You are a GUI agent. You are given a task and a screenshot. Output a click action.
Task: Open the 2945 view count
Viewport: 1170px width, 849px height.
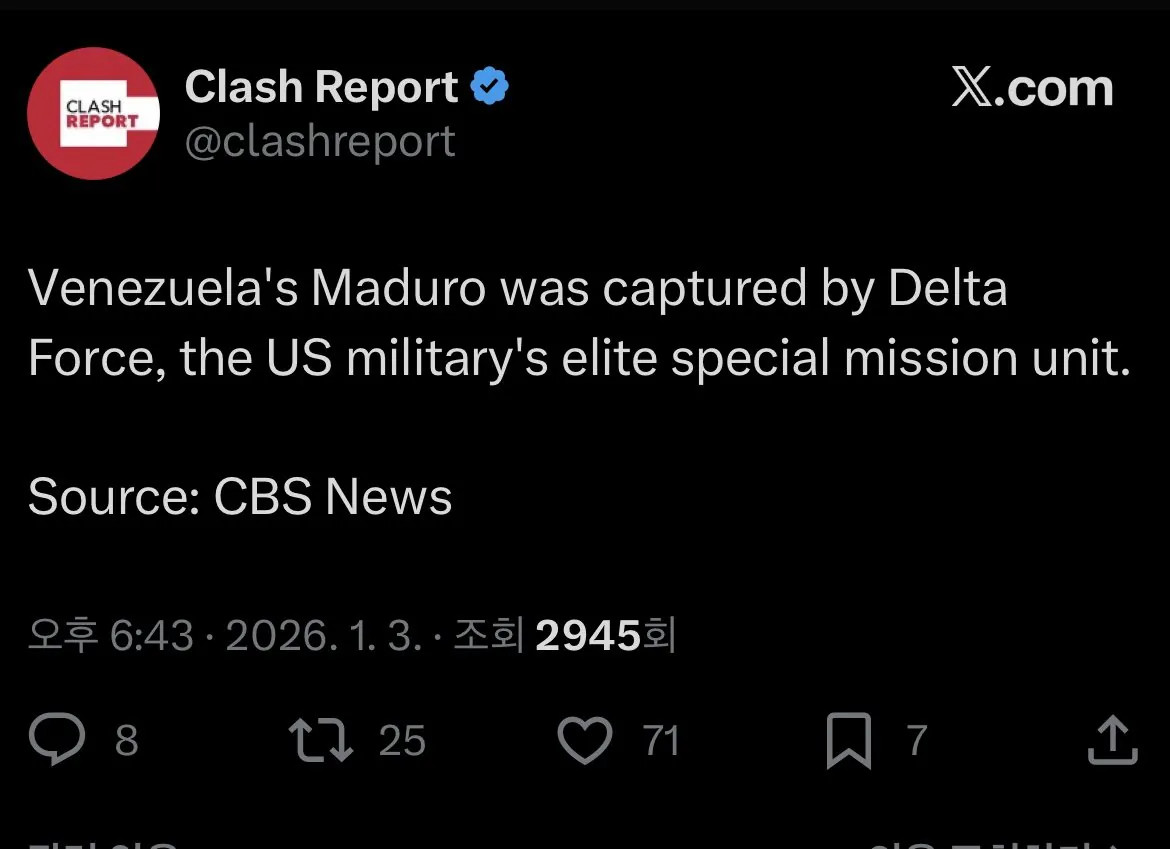(587, 635)
